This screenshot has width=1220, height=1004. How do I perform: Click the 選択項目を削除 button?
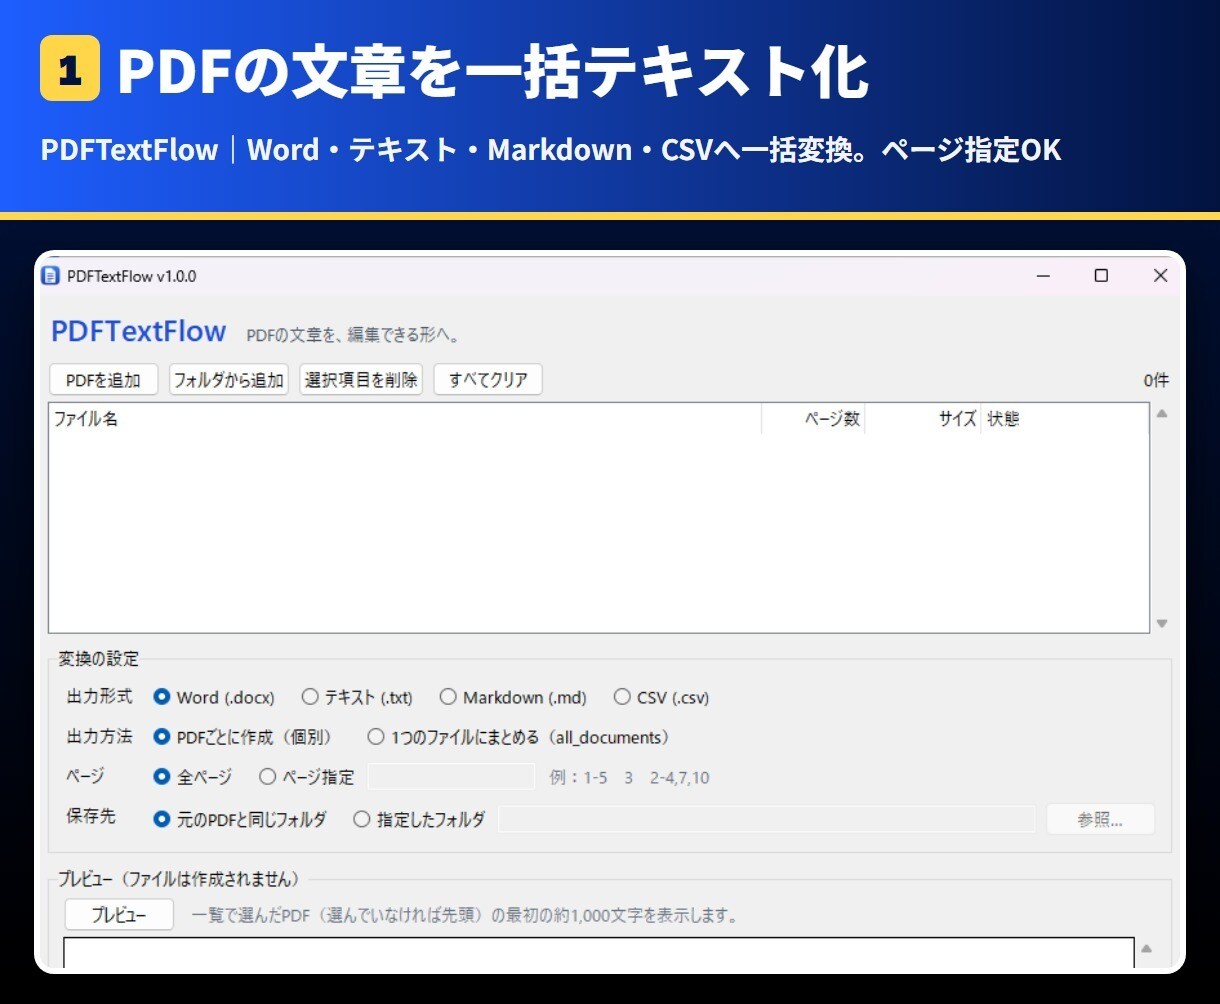(361, 380)
